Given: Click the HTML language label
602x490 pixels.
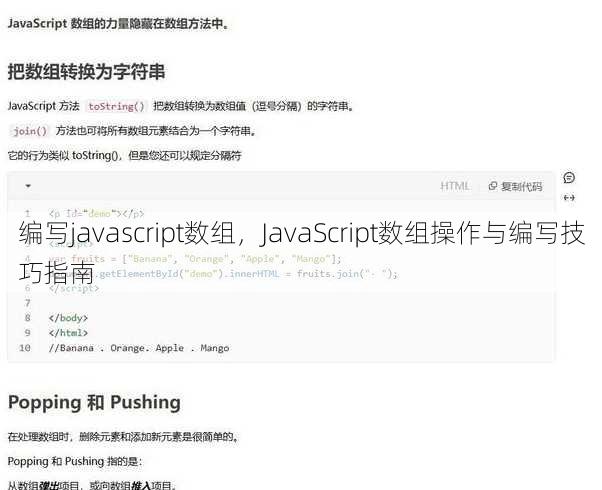Looking at the screenshot, I should tap(455, 186).
